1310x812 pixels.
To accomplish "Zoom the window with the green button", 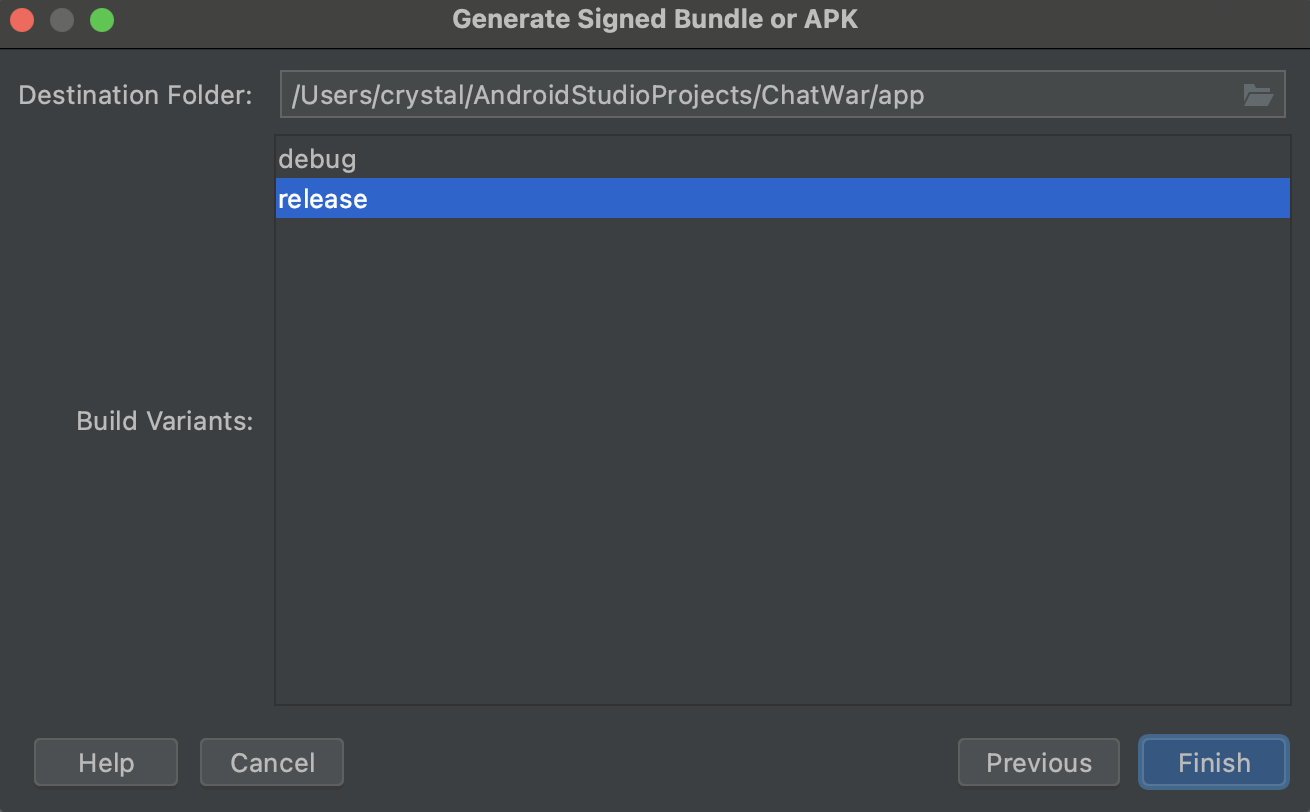I will [x=102, y=20].
